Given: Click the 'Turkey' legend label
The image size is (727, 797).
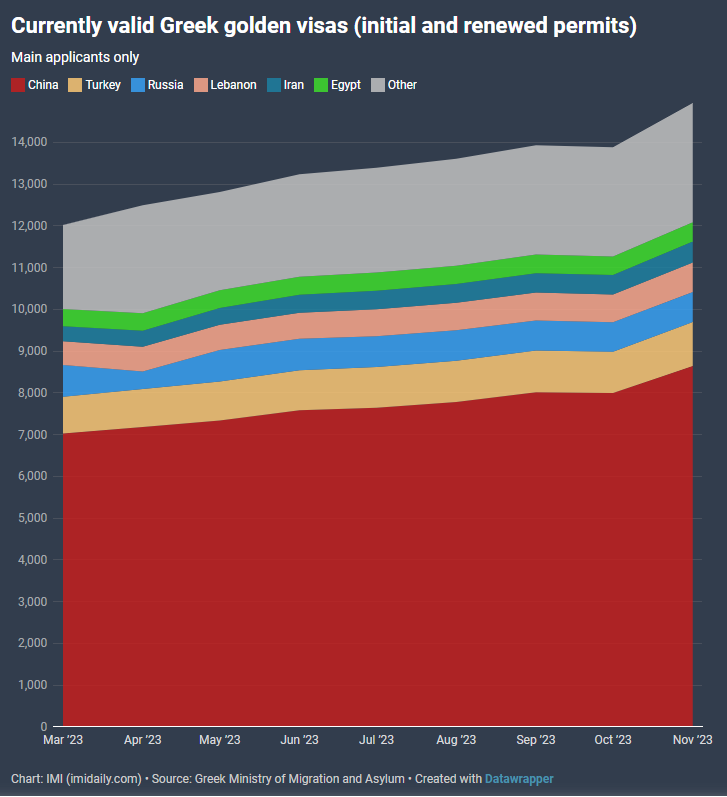Looking at the screenshot, I should click(103, 85).
